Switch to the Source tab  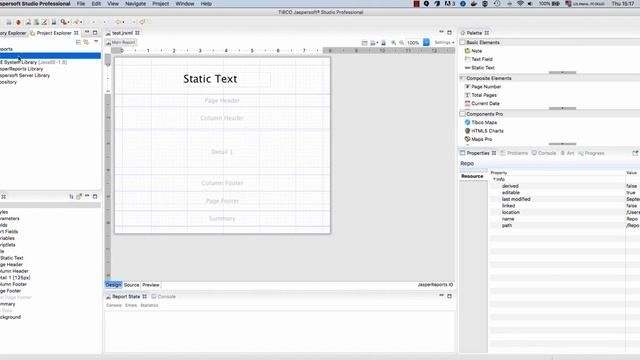131,285
